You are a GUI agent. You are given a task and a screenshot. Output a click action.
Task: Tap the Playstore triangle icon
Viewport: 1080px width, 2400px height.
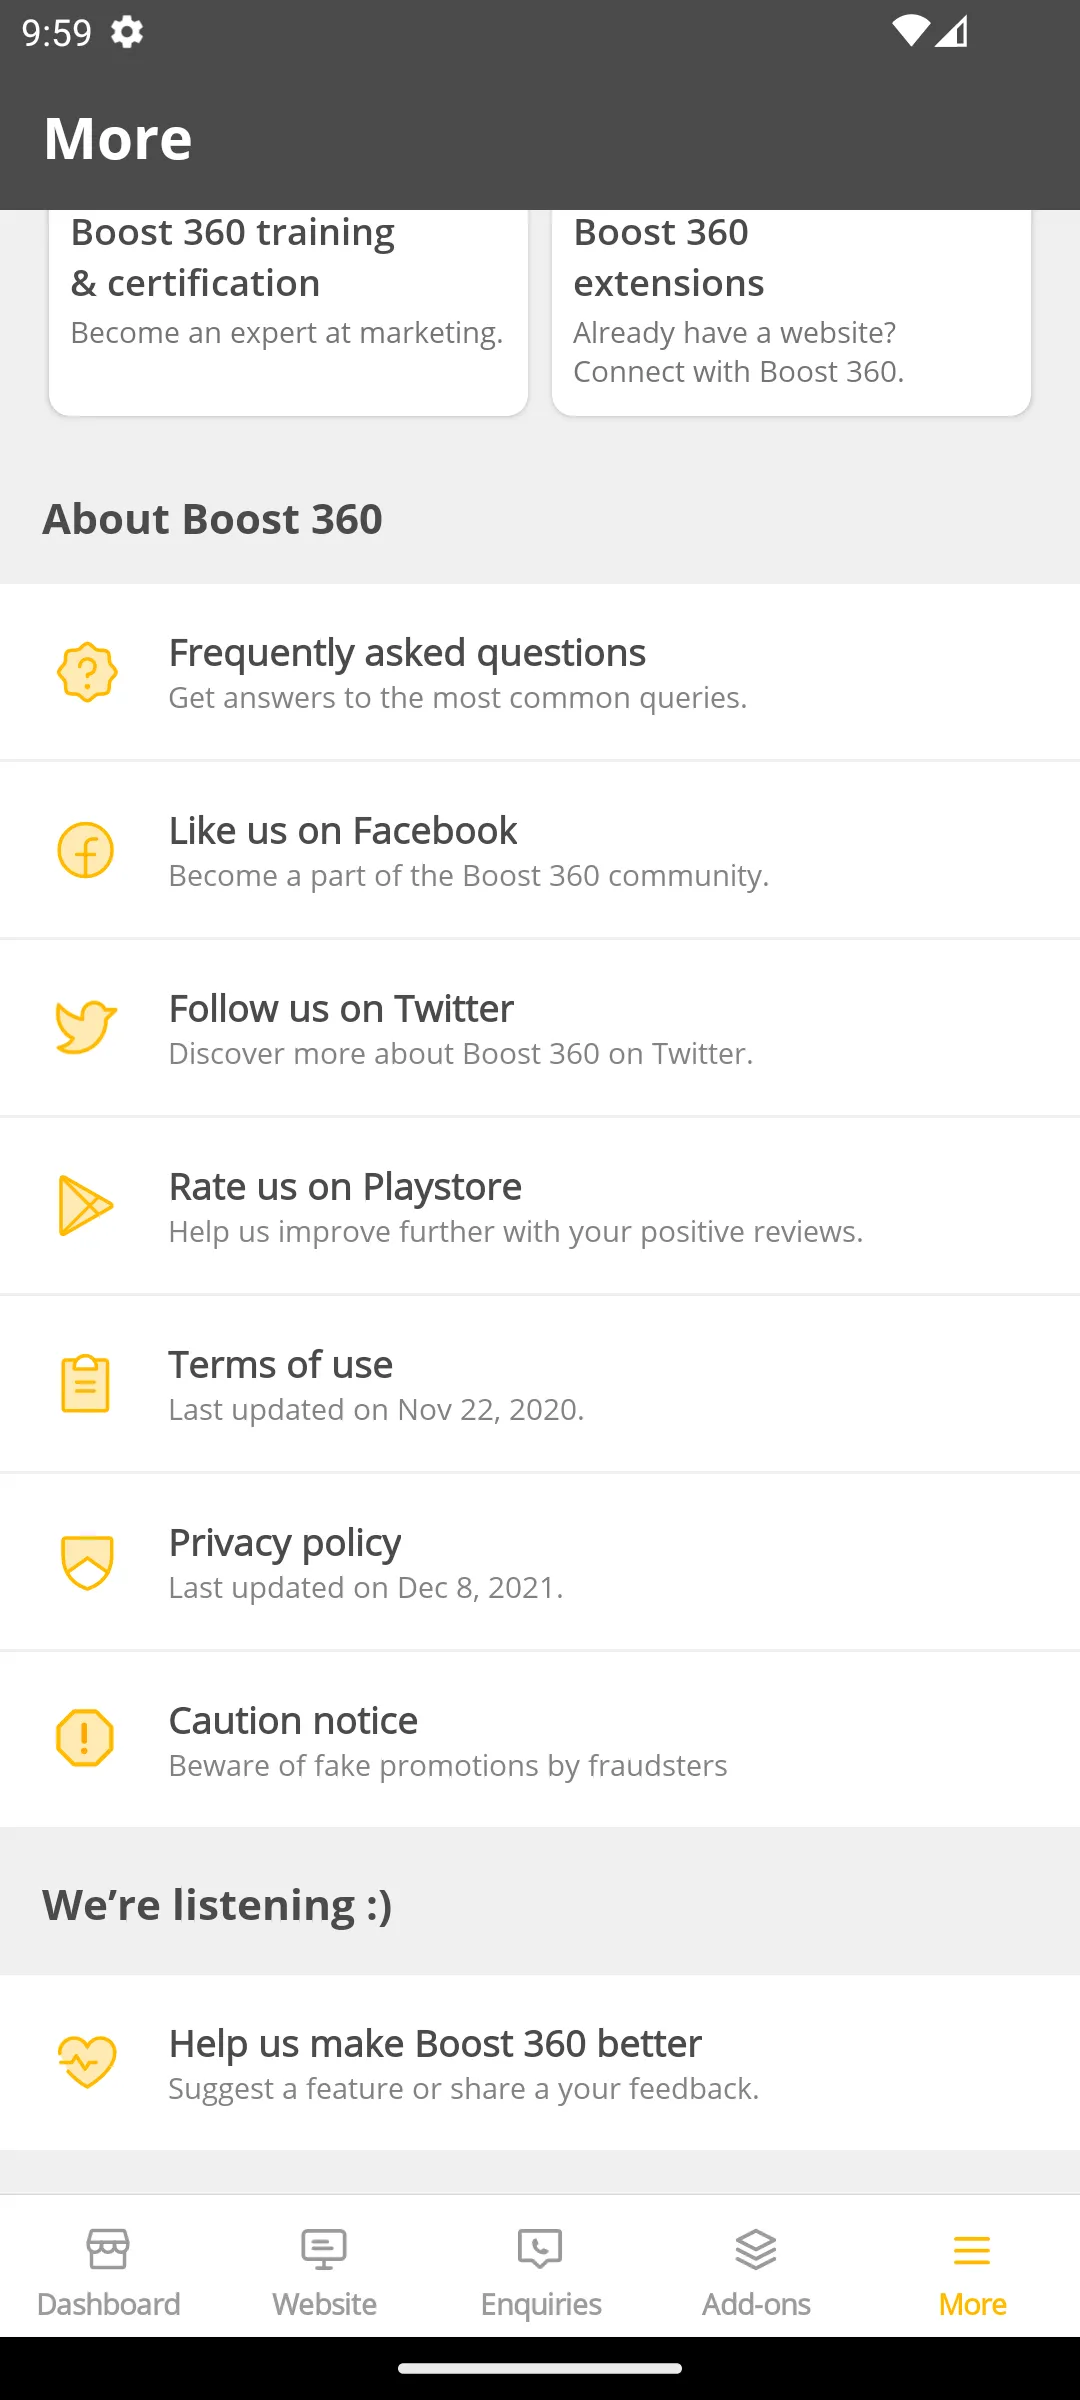coord(86,1205)
